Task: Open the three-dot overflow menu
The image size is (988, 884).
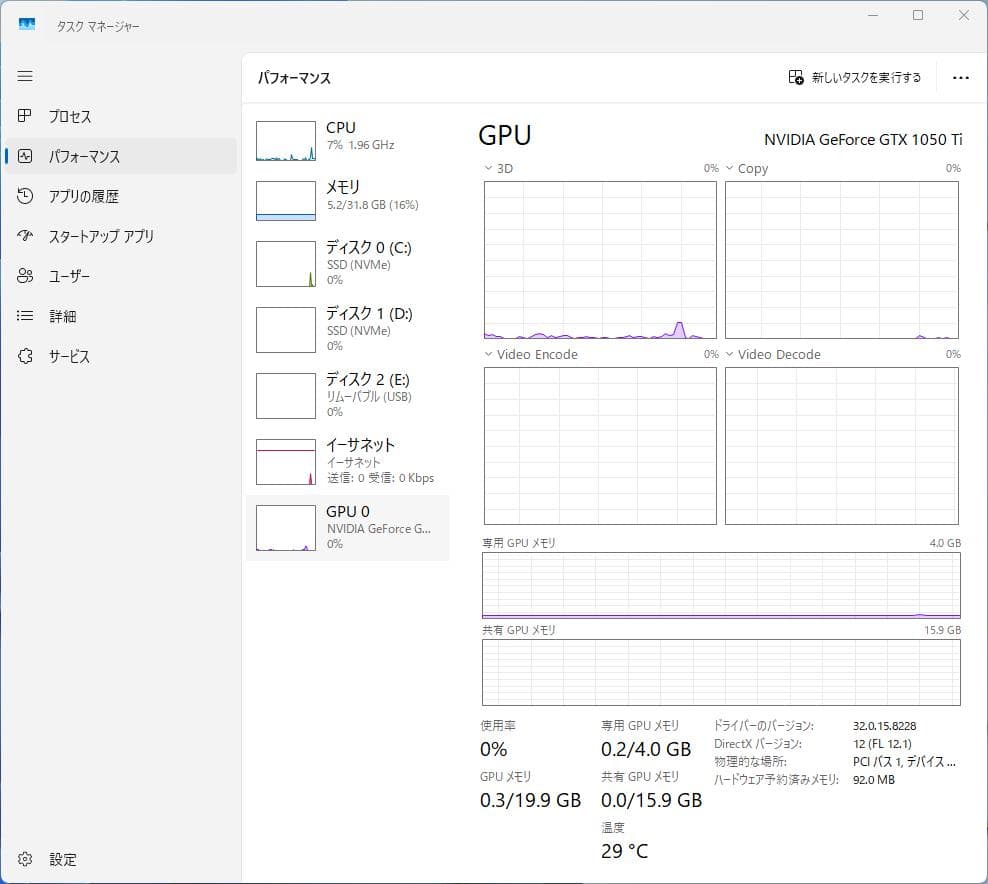Action: point(961,77)
